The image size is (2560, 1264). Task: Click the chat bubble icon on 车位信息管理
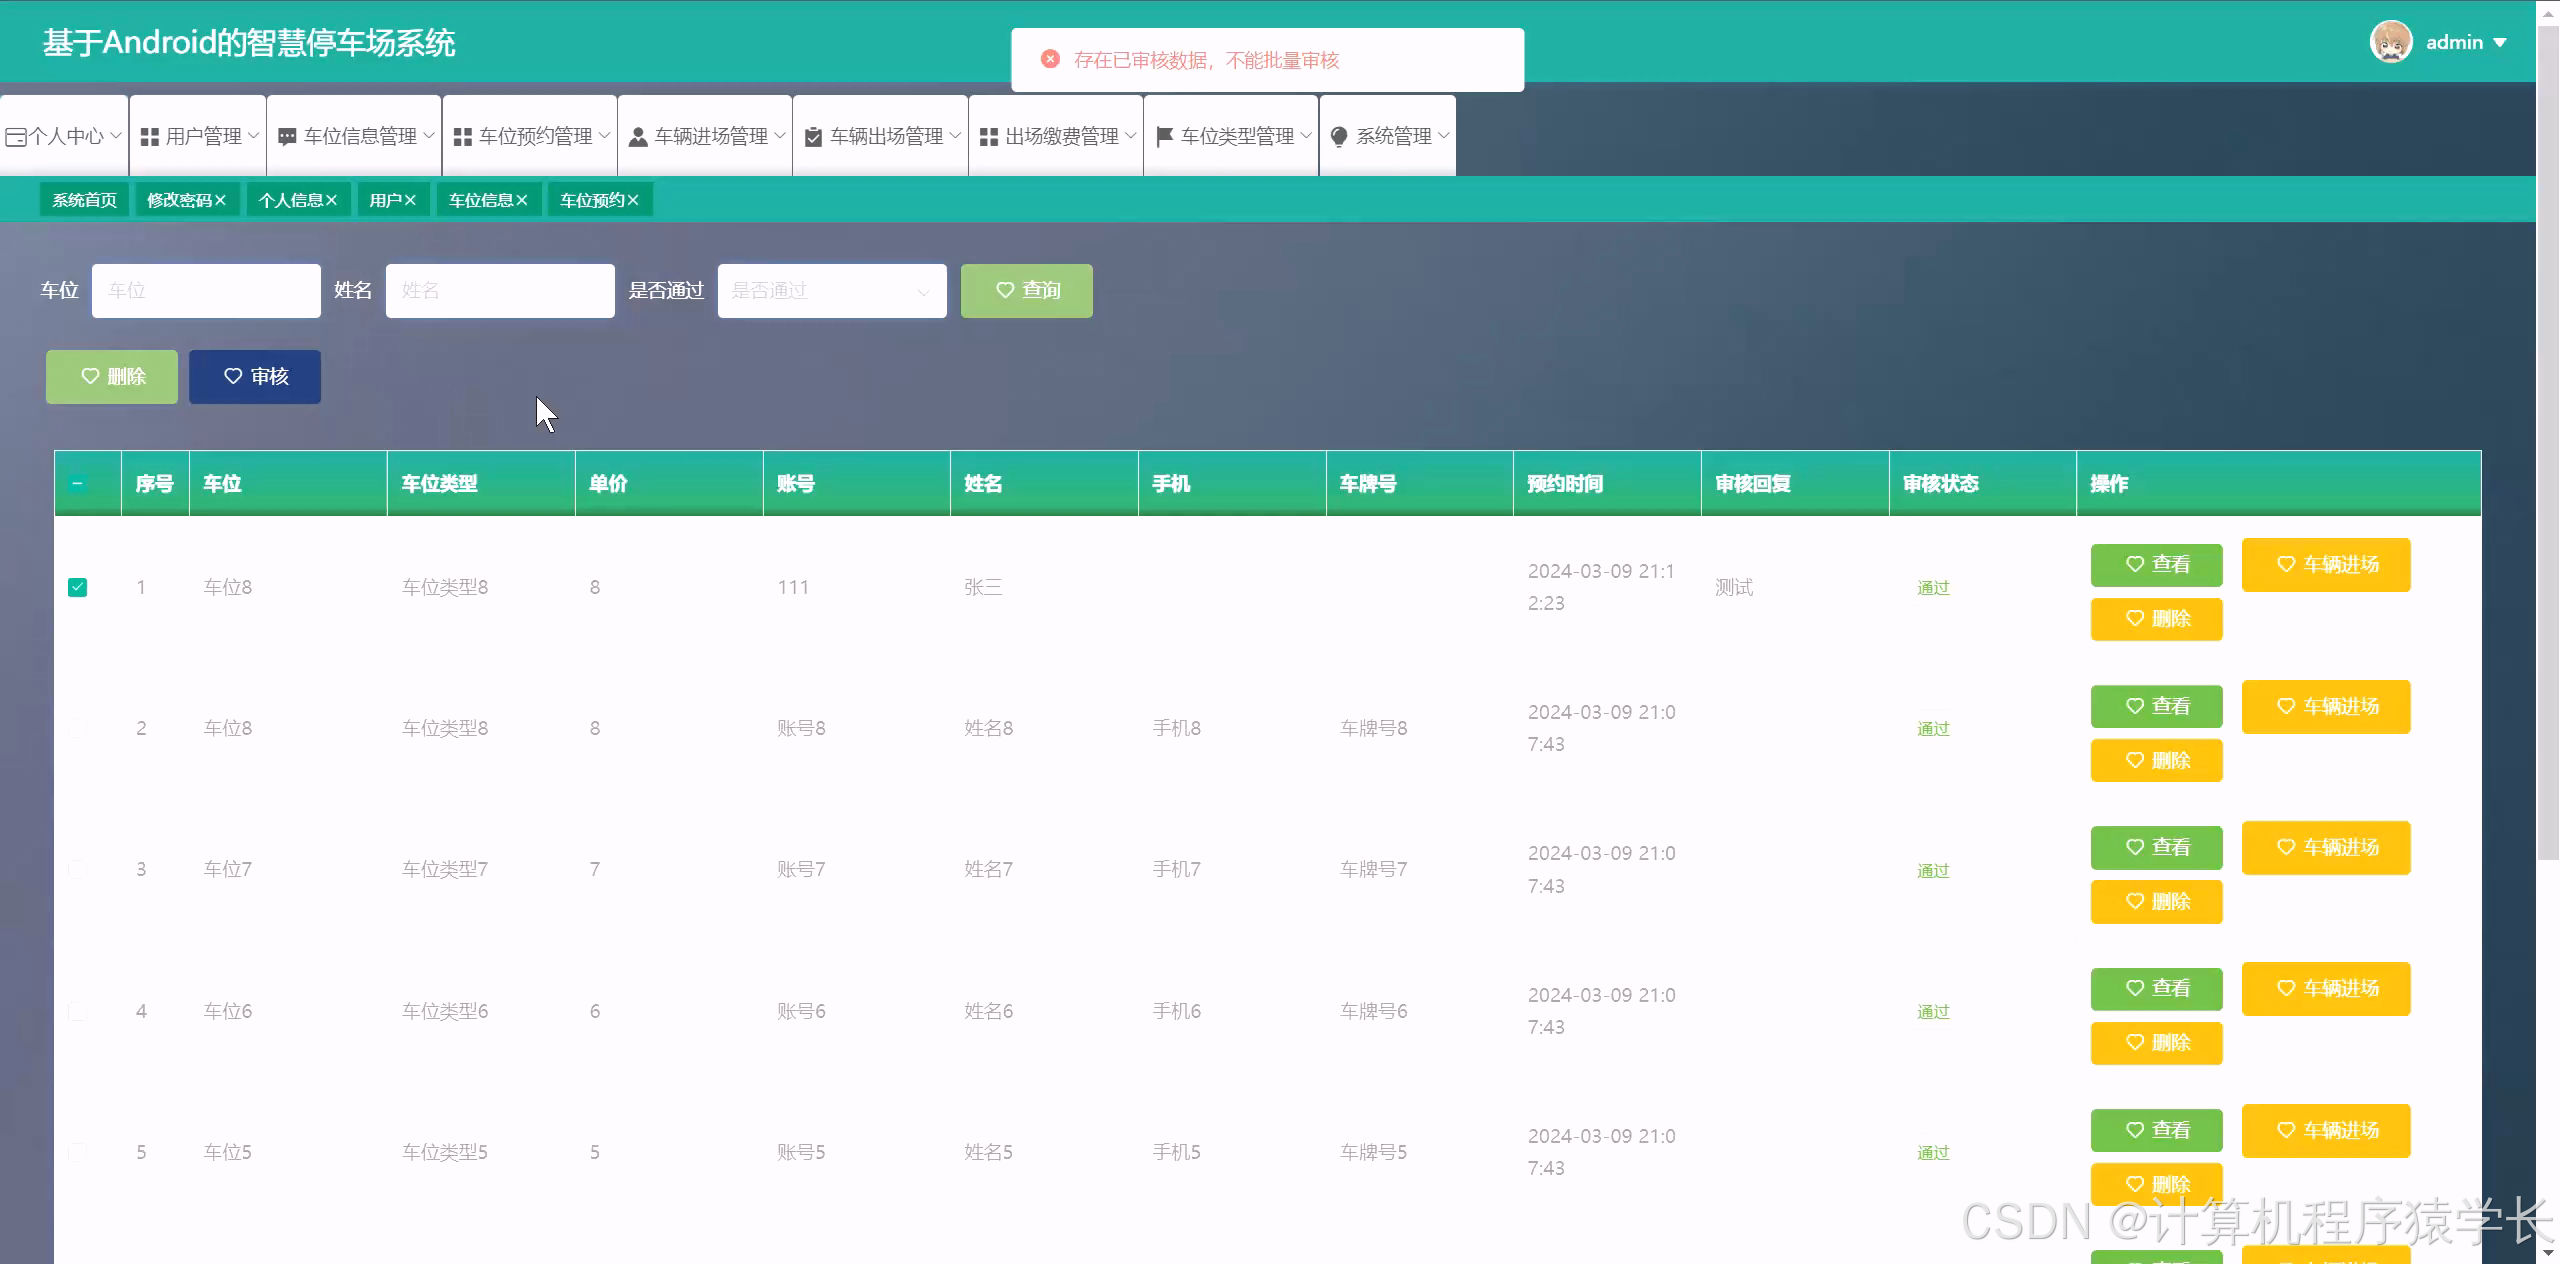287,137
